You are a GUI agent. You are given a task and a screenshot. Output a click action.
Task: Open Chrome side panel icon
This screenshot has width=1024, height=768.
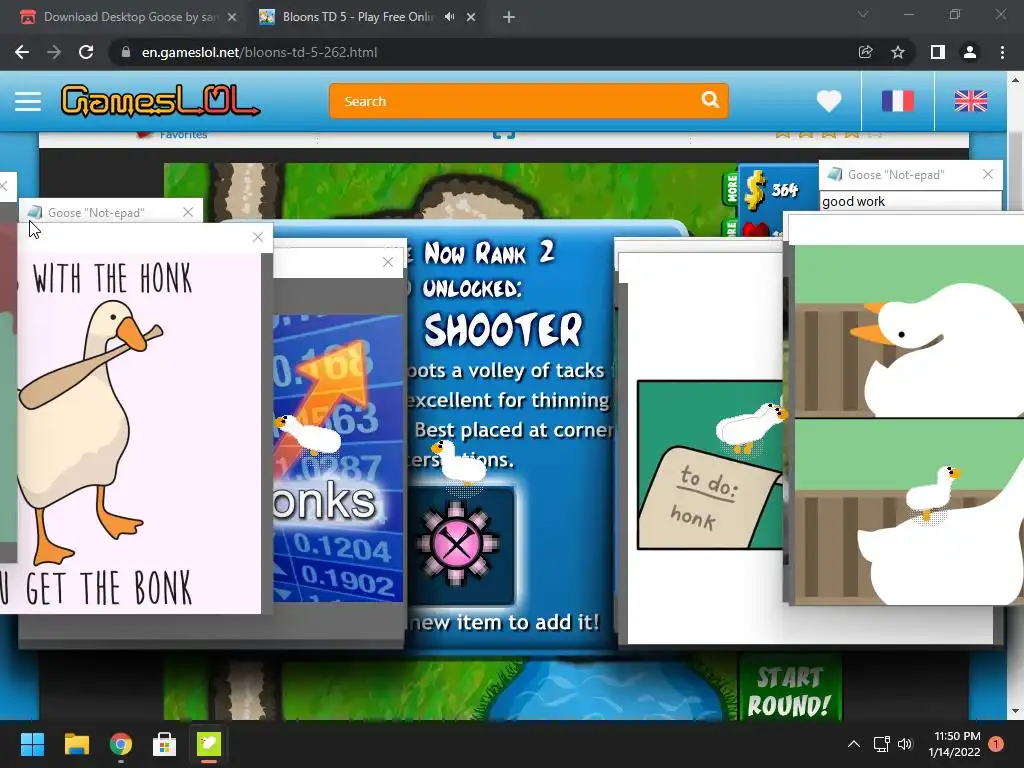click(938, 52)
